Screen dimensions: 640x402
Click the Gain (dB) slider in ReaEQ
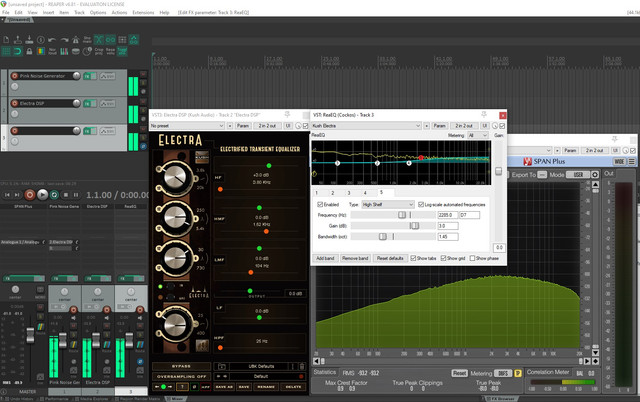[393, 226]
